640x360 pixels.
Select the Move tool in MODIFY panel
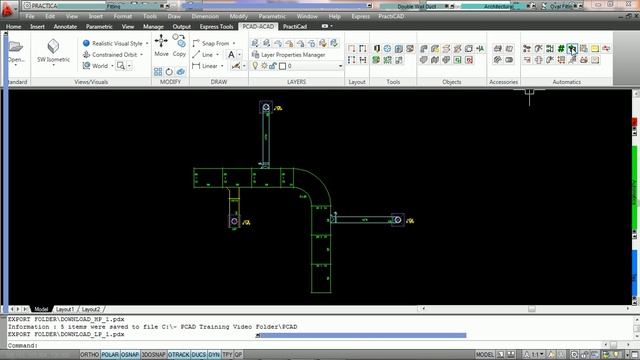pyautogui.click(x=161, y=45)
